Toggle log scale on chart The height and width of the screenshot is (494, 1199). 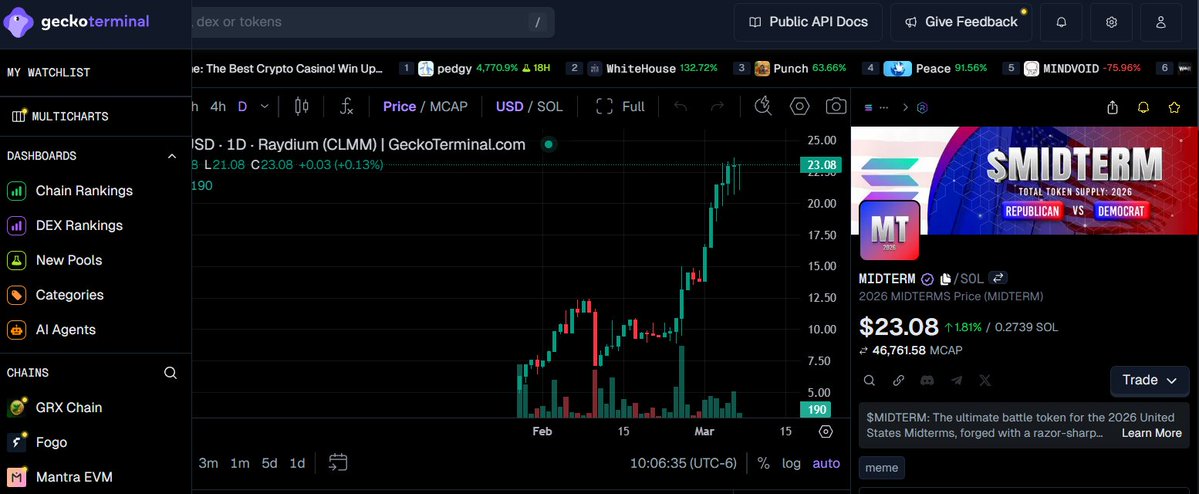tap(791, 463)
